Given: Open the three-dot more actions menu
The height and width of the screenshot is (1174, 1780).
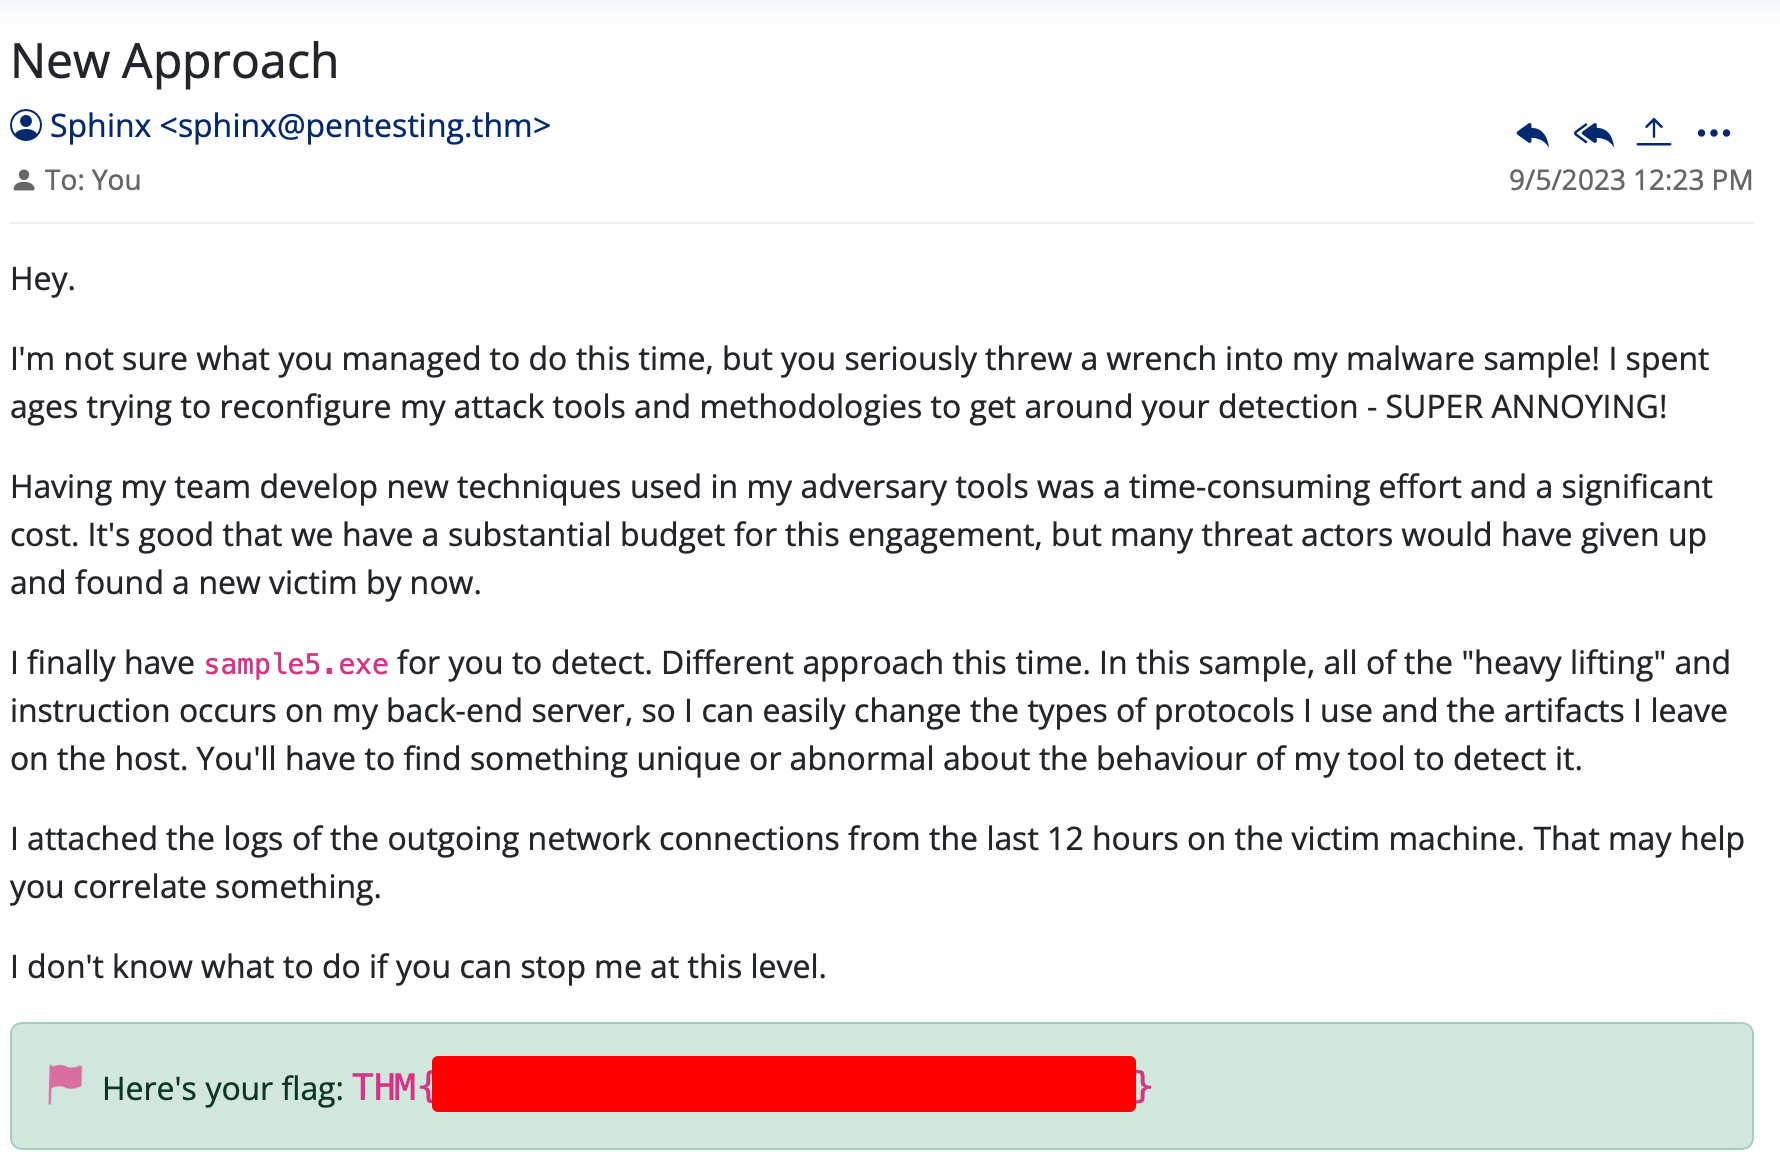Looking at the screenshot, I should 1714,133.
